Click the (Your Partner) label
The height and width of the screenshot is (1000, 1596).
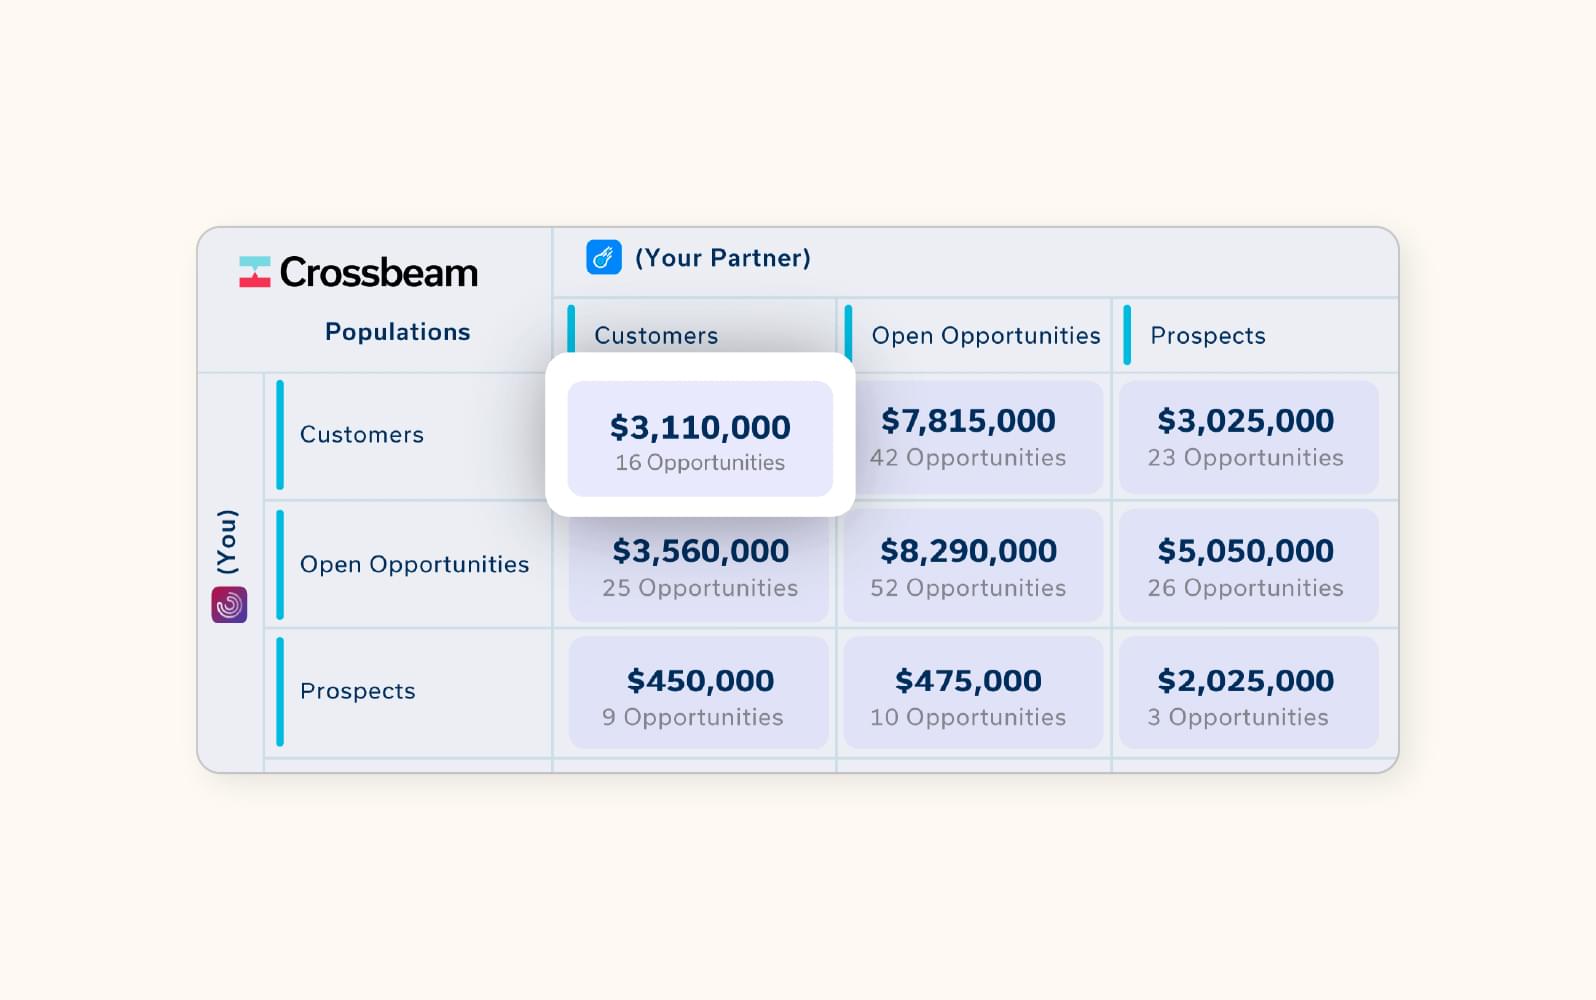click(x=722, y=258)
